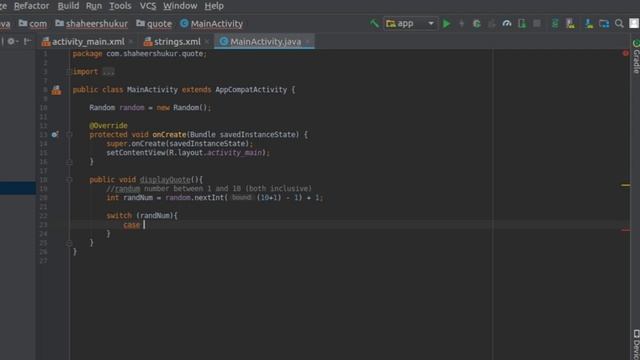Click the hide project panel icon

27,41
